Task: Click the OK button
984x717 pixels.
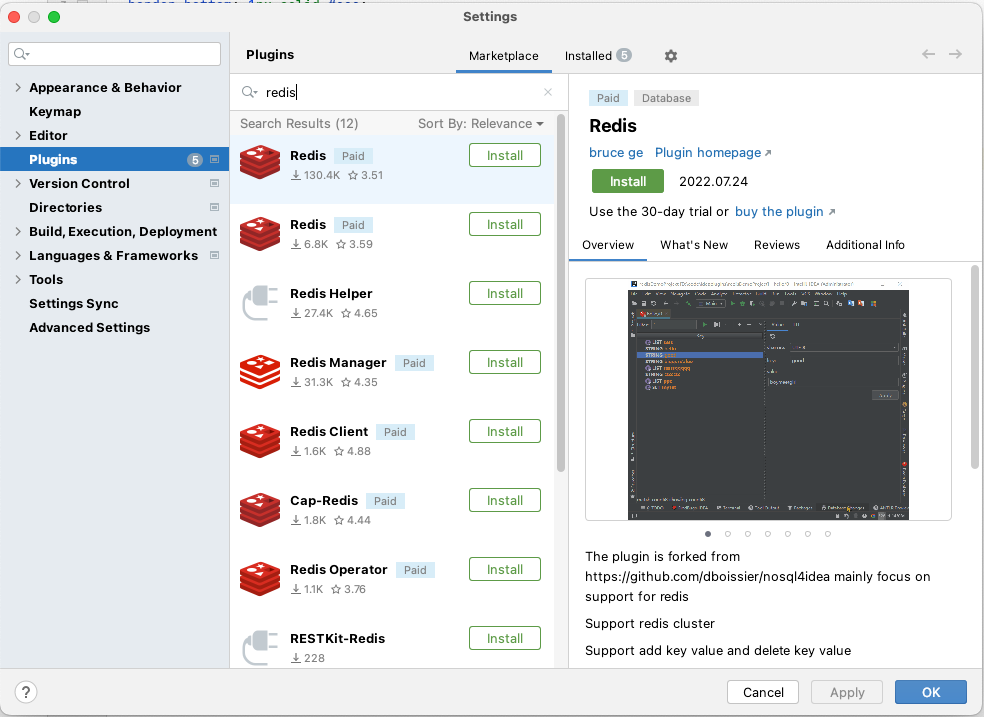Action: [931, 692]
